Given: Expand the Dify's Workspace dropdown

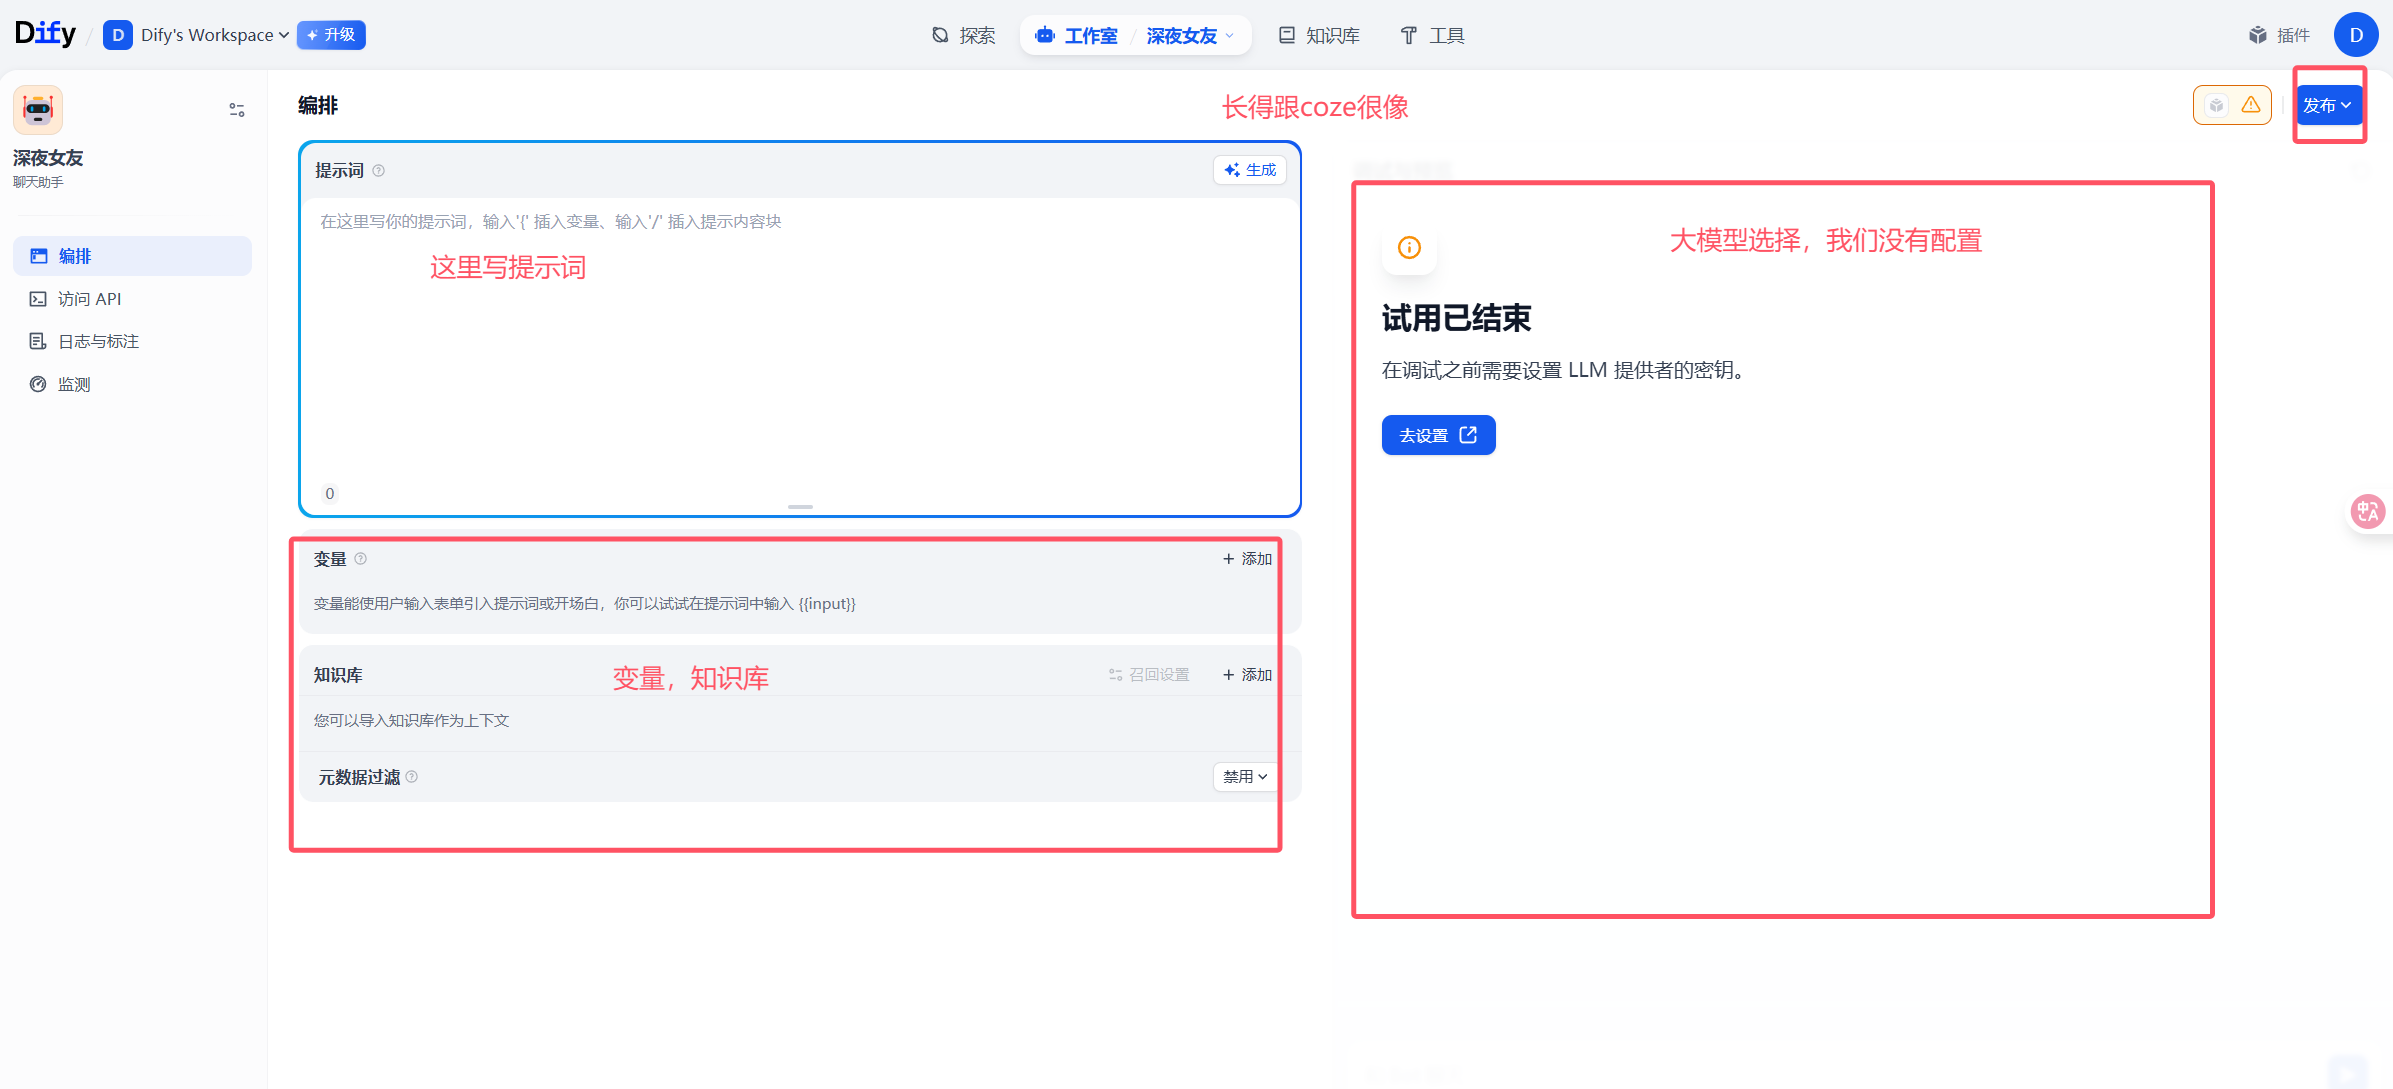Looking at the screenshot, I should click(x=208, y=35).
